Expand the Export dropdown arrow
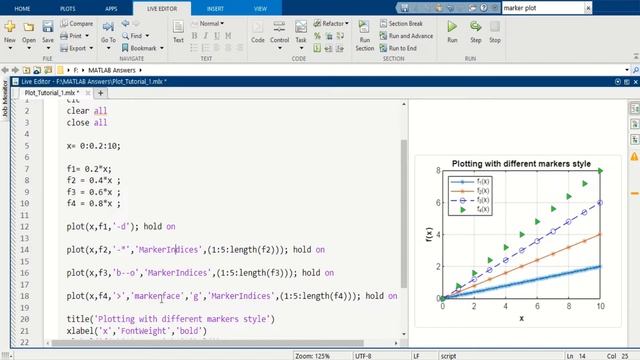 click(x=91, y=48)
